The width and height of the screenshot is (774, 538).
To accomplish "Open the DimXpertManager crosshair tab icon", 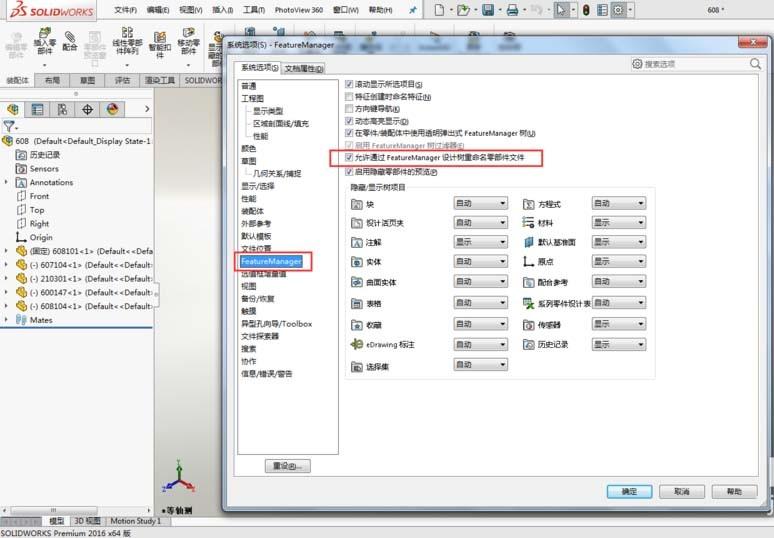I will click(x=87, y=109).
